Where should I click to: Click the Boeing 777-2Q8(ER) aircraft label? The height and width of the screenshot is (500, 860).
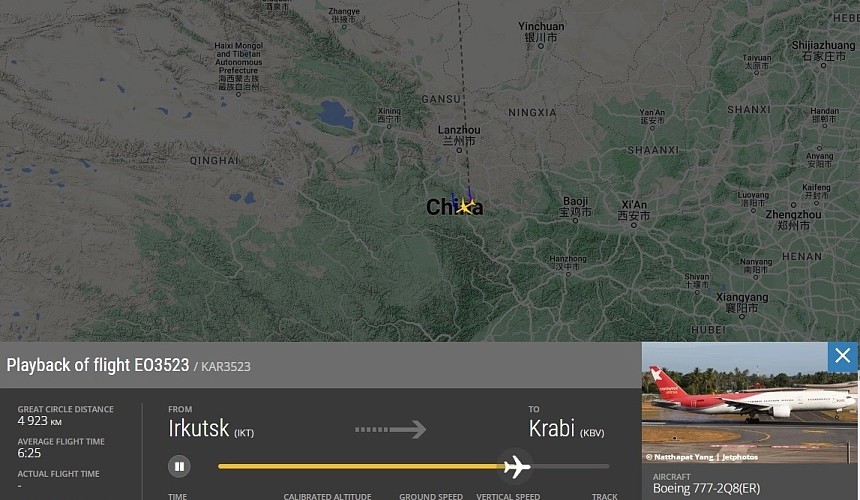(706, 488)
